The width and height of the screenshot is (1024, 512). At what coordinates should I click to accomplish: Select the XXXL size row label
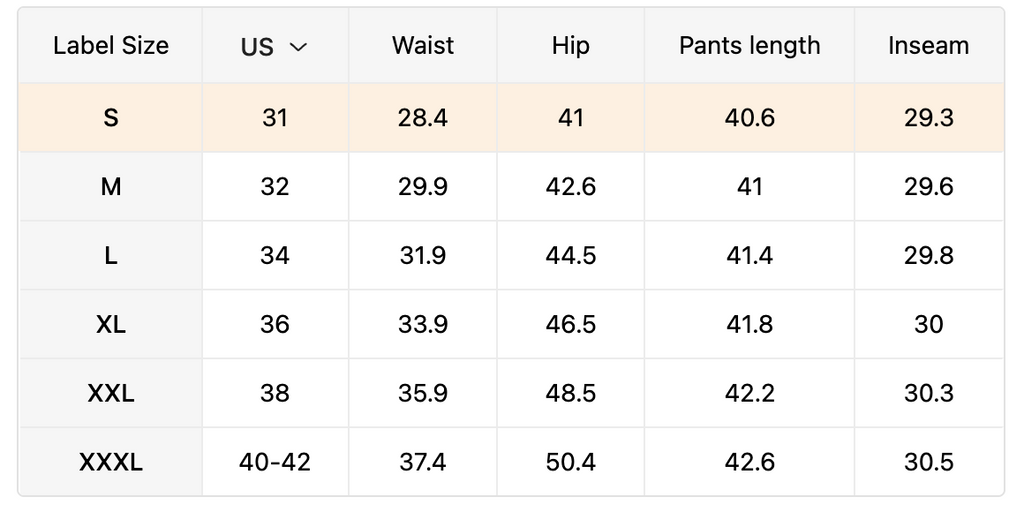pyautogui.click(x=111, y=463)
